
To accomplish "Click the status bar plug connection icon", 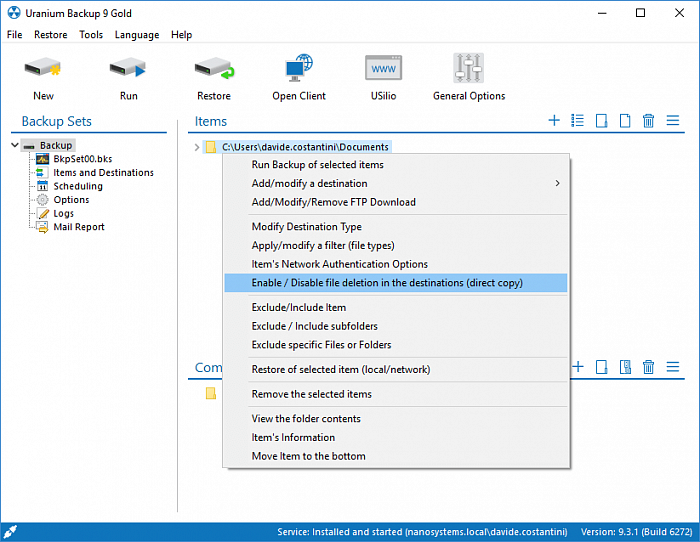I will tap(10, 532).
